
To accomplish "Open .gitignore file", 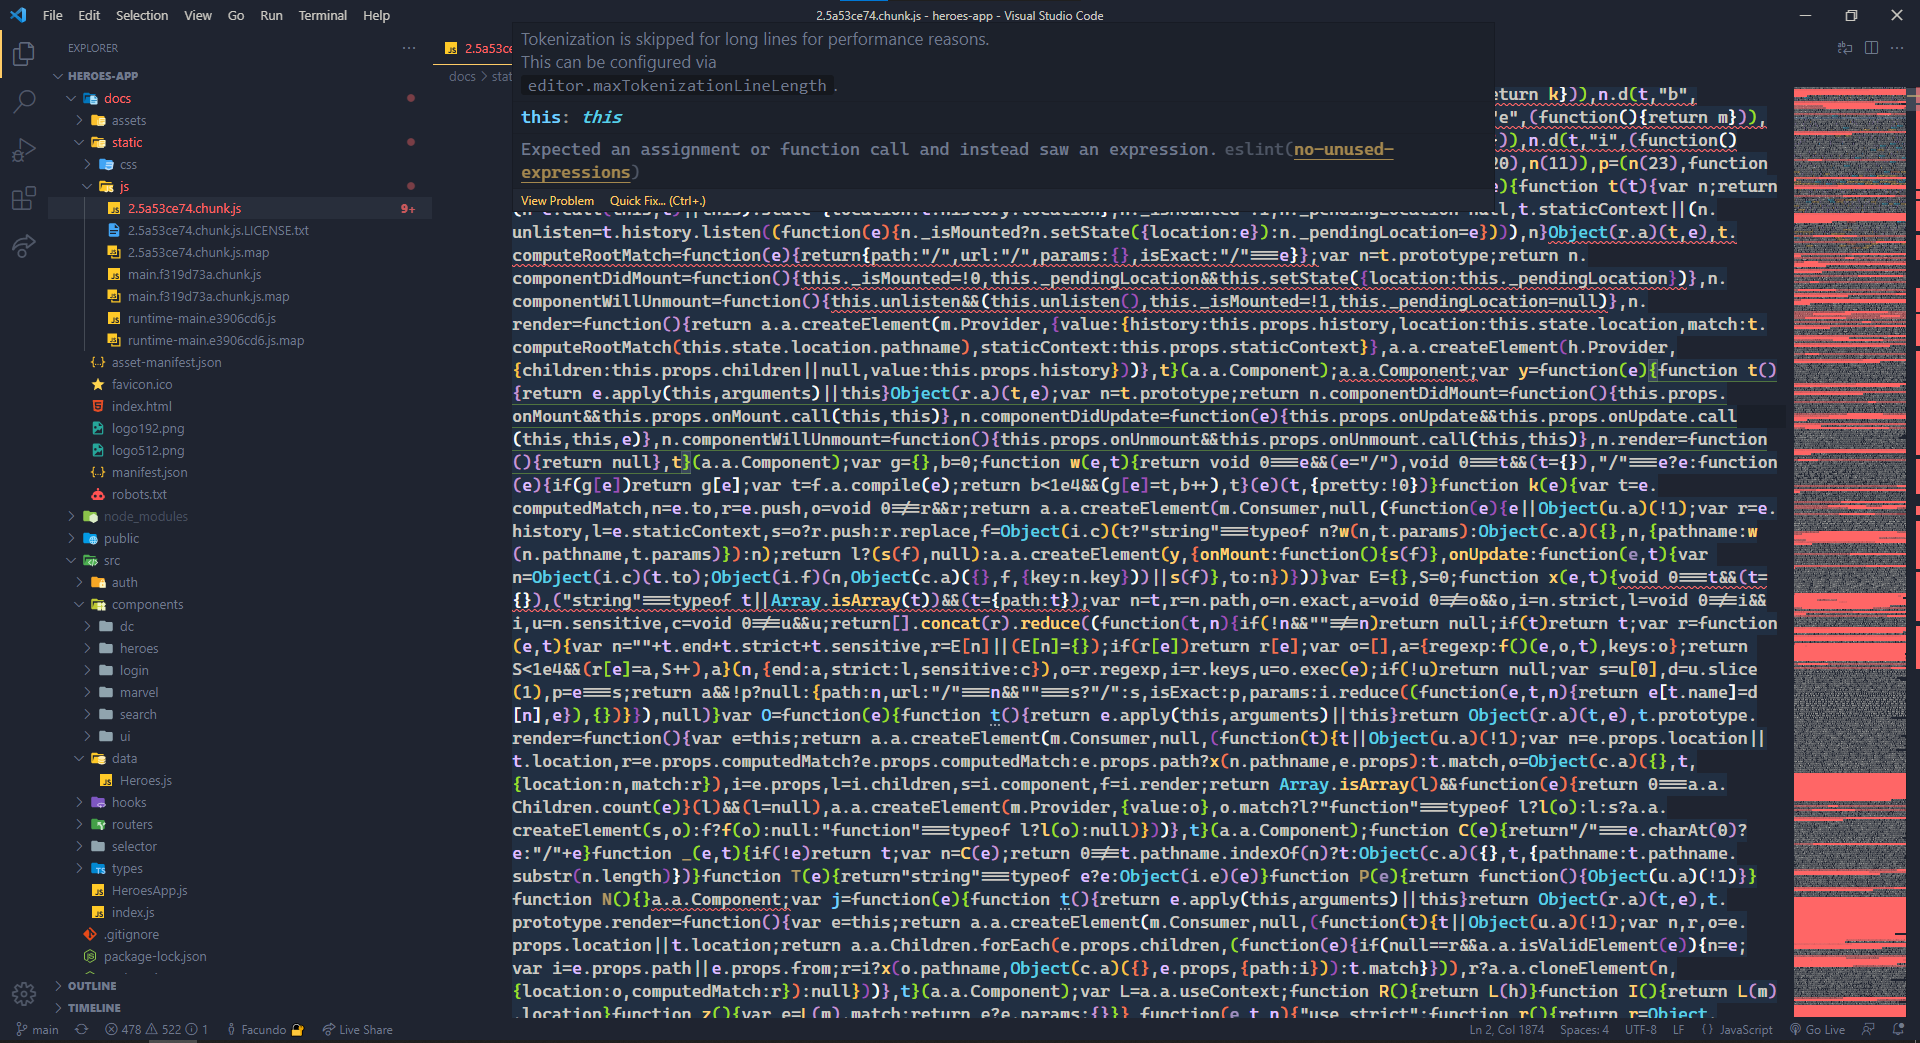I will coord(131,934).
